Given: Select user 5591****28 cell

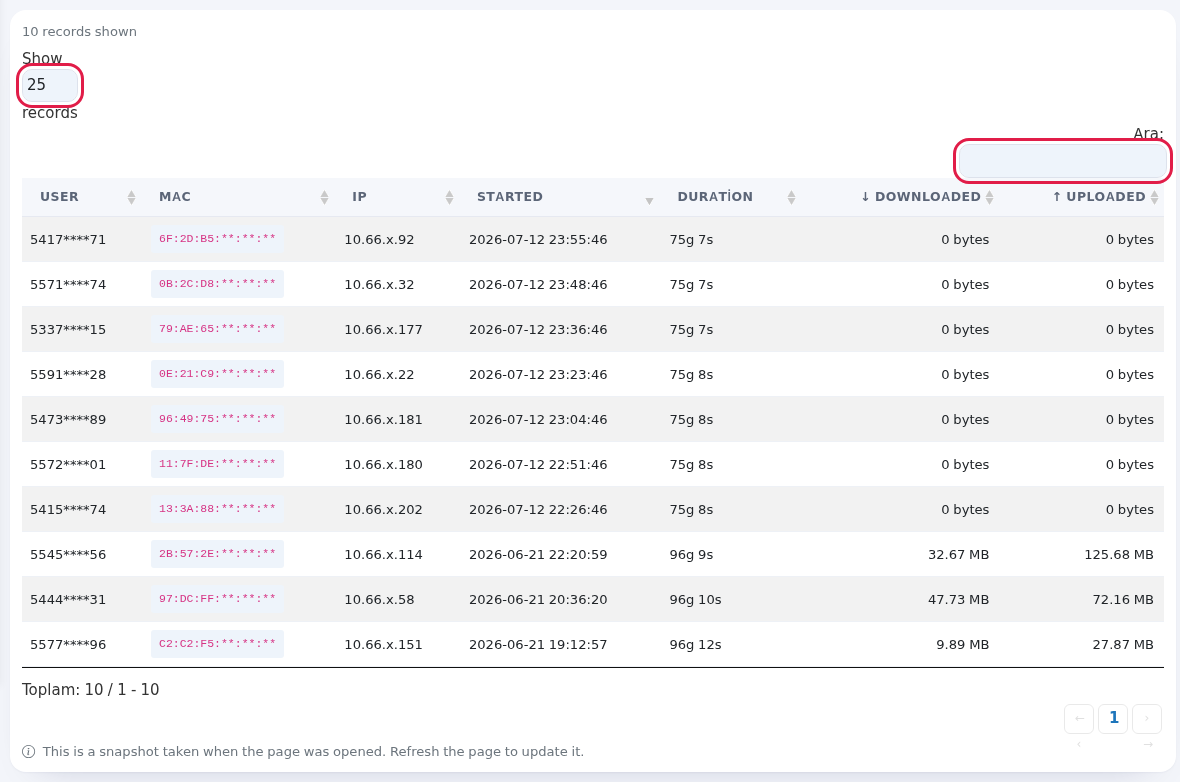Looking at the screenshot, I should [x=68, y=375].
